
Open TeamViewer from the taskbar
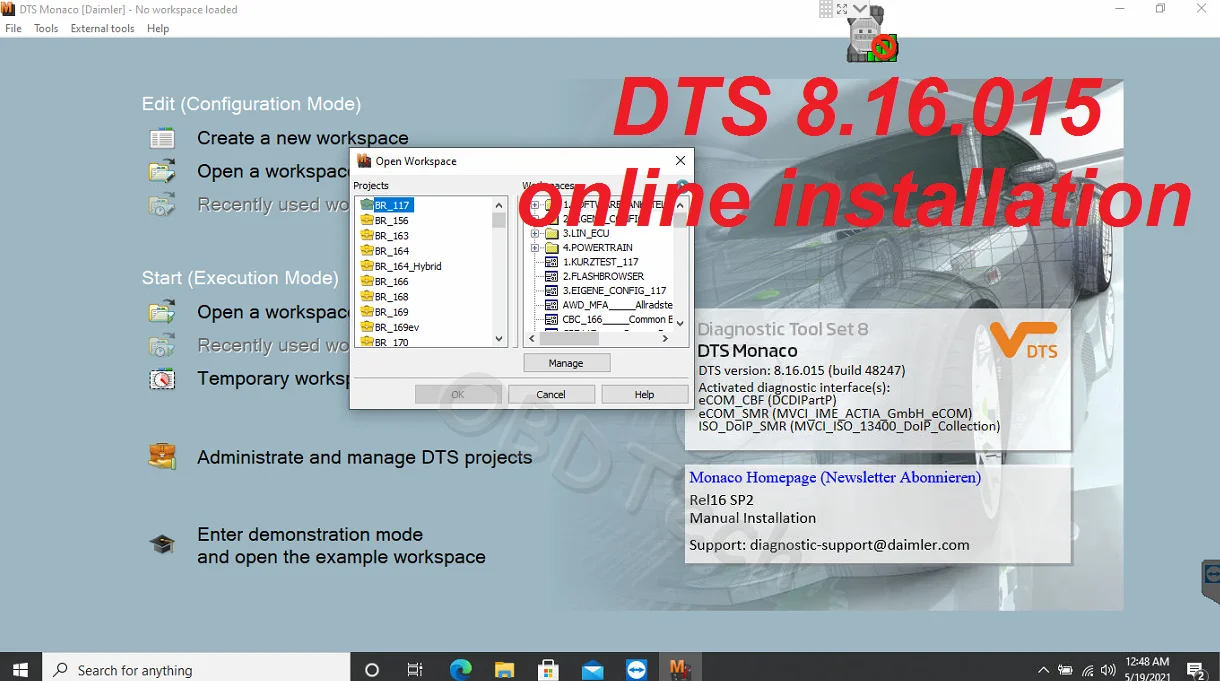pyautogui.click(x=636, y=669)
